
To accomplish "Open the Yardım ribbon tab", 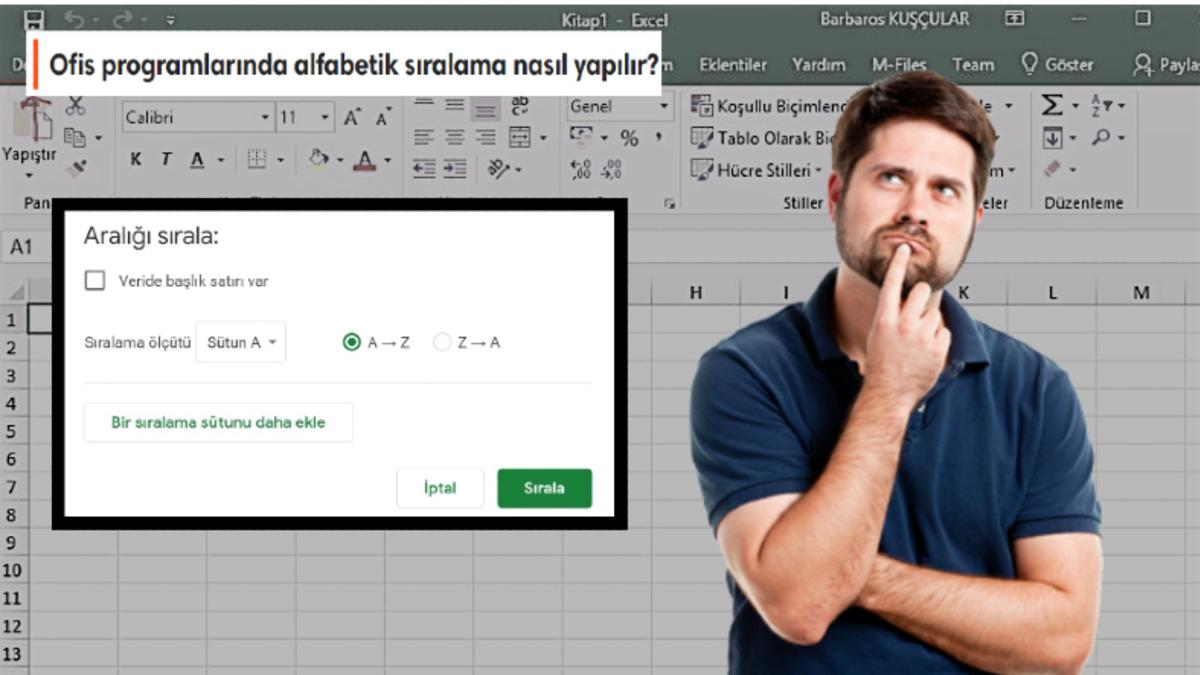I will 819,64.
